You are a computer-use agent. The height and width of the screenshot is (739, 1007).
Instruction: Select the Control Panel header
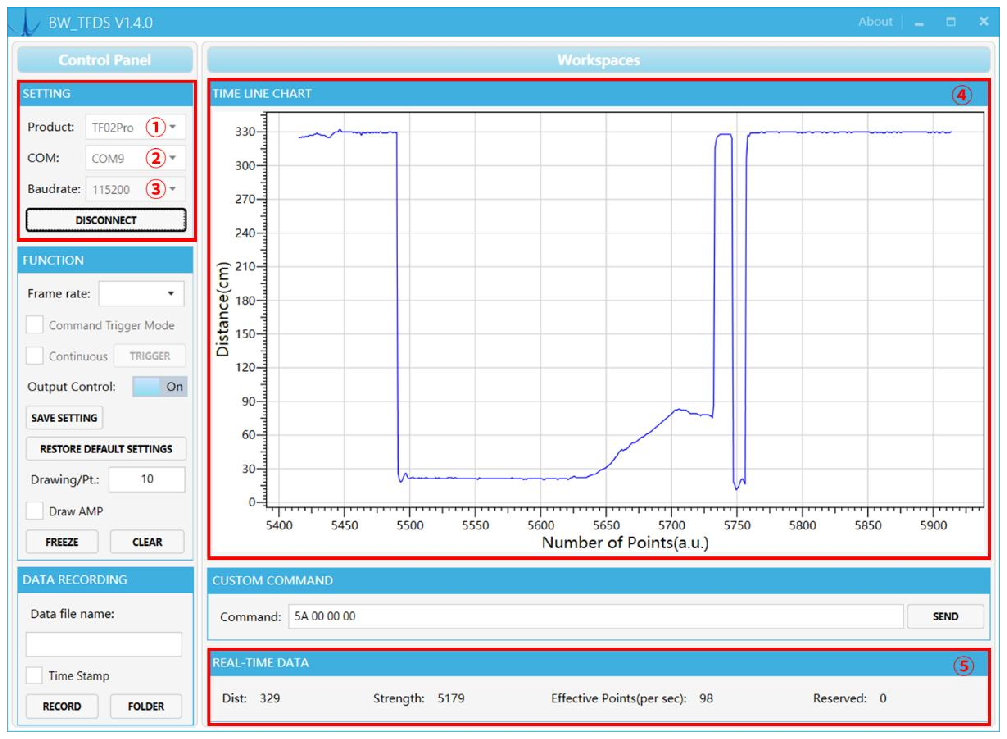click(x=105, y=60)
